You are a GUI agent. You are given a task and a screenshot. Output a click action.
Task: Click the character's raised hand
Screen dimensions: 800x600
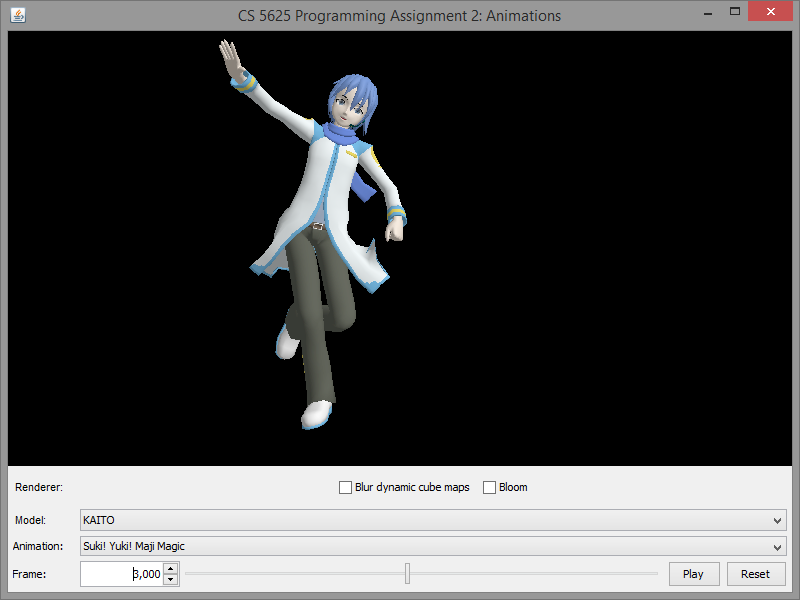pos(233,60)
